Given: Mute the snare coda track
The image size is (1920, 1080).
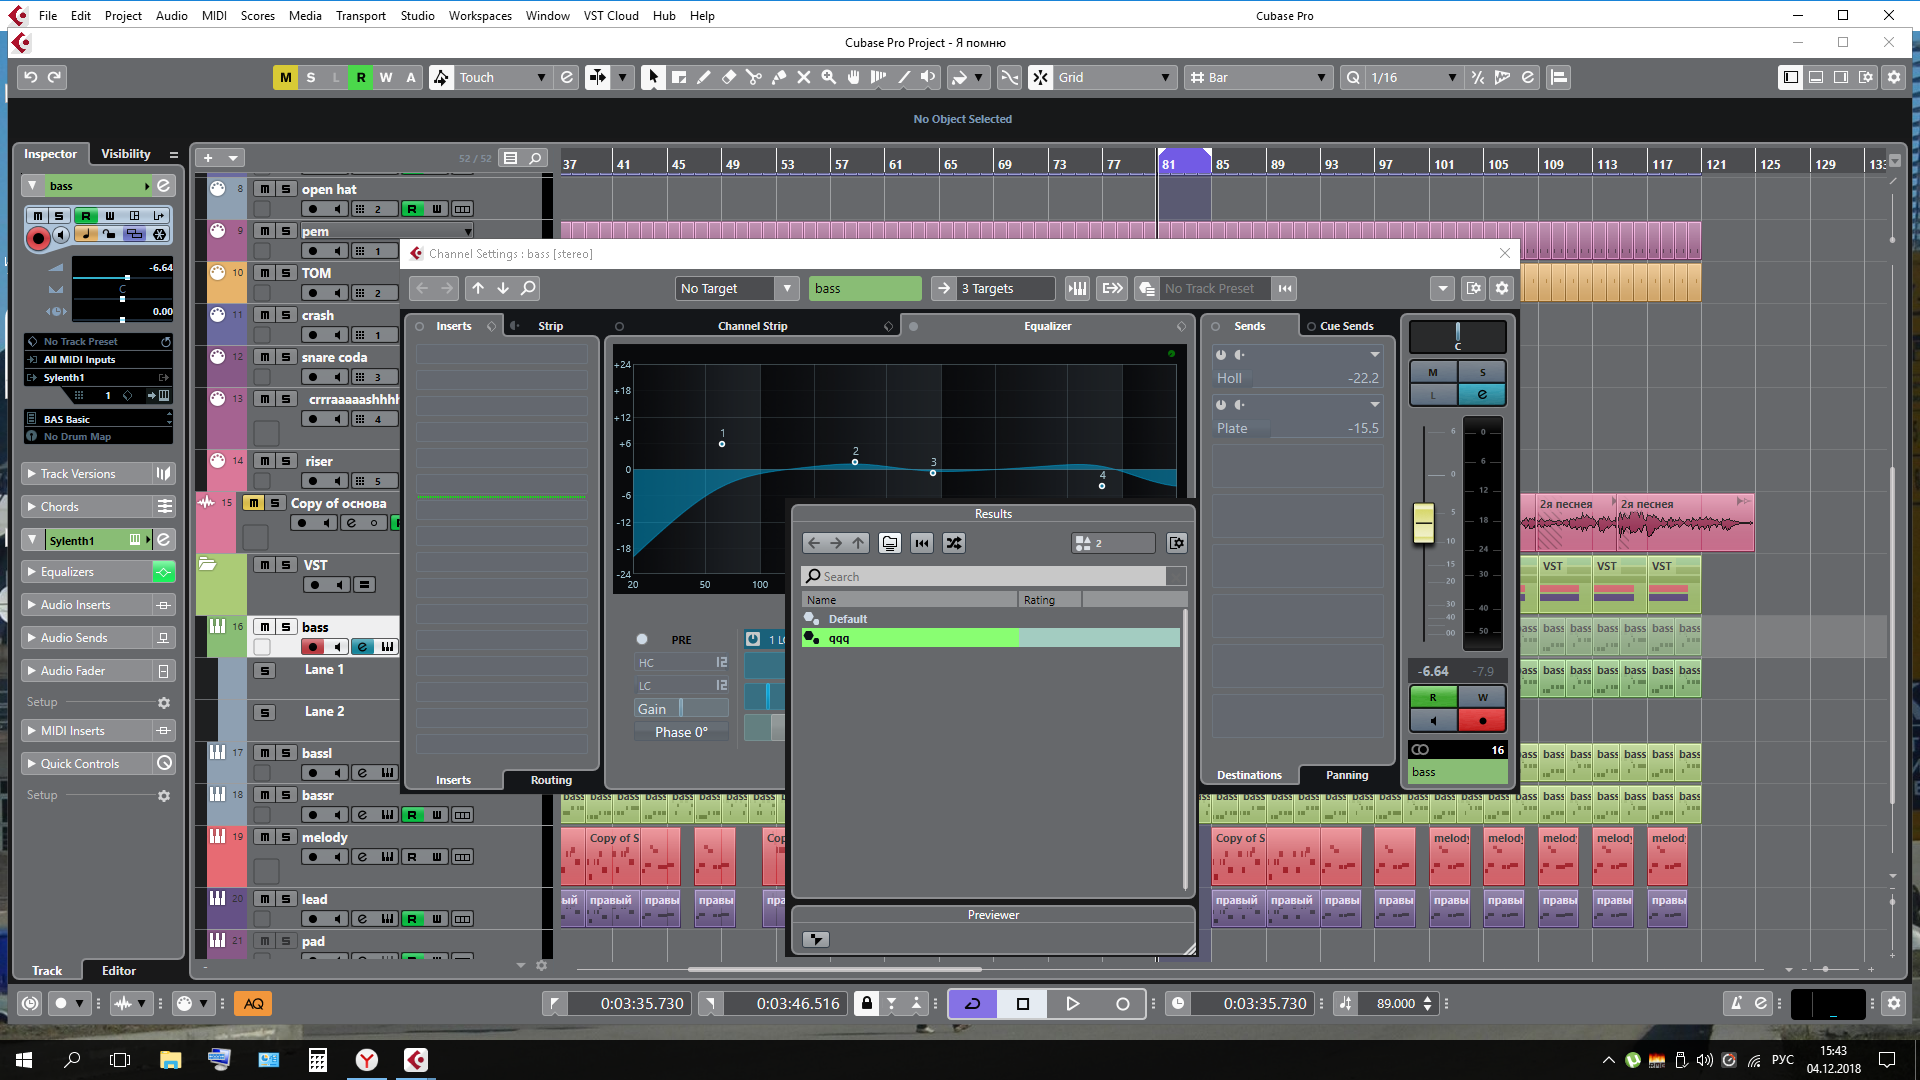Looking at the screenshot, I should coord(264,357).
